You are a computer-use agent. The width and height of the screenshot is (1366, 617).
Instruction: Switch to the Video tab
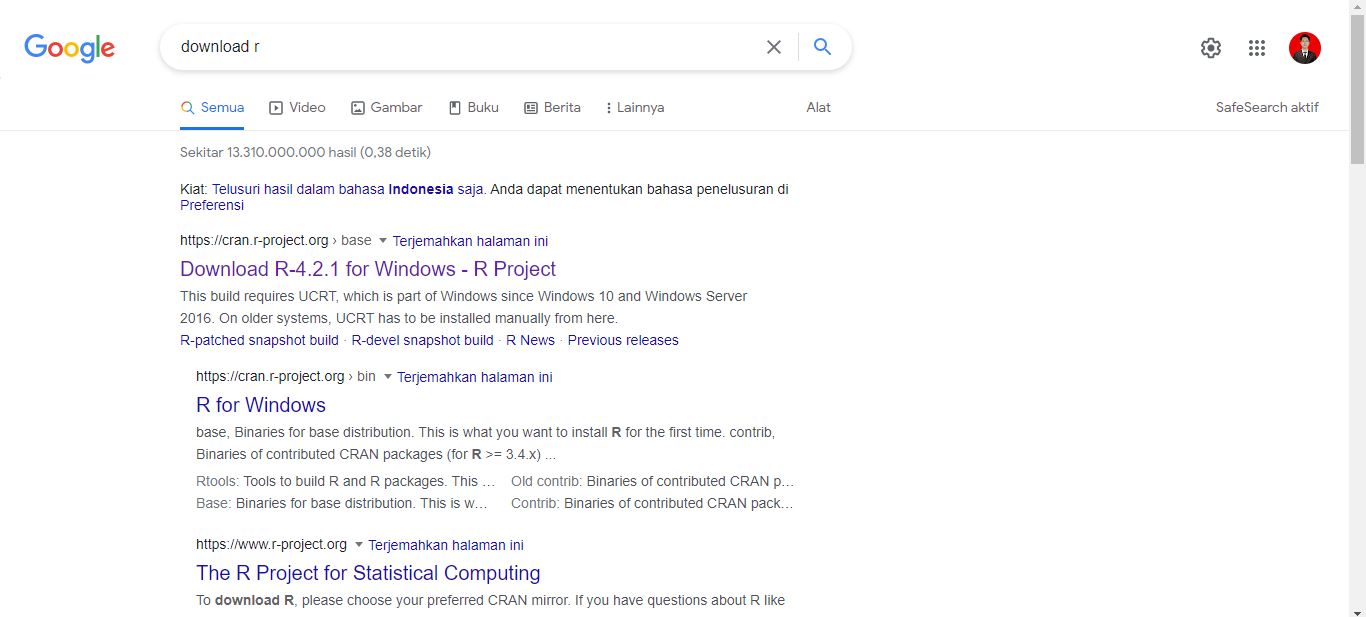pos(297,108)
